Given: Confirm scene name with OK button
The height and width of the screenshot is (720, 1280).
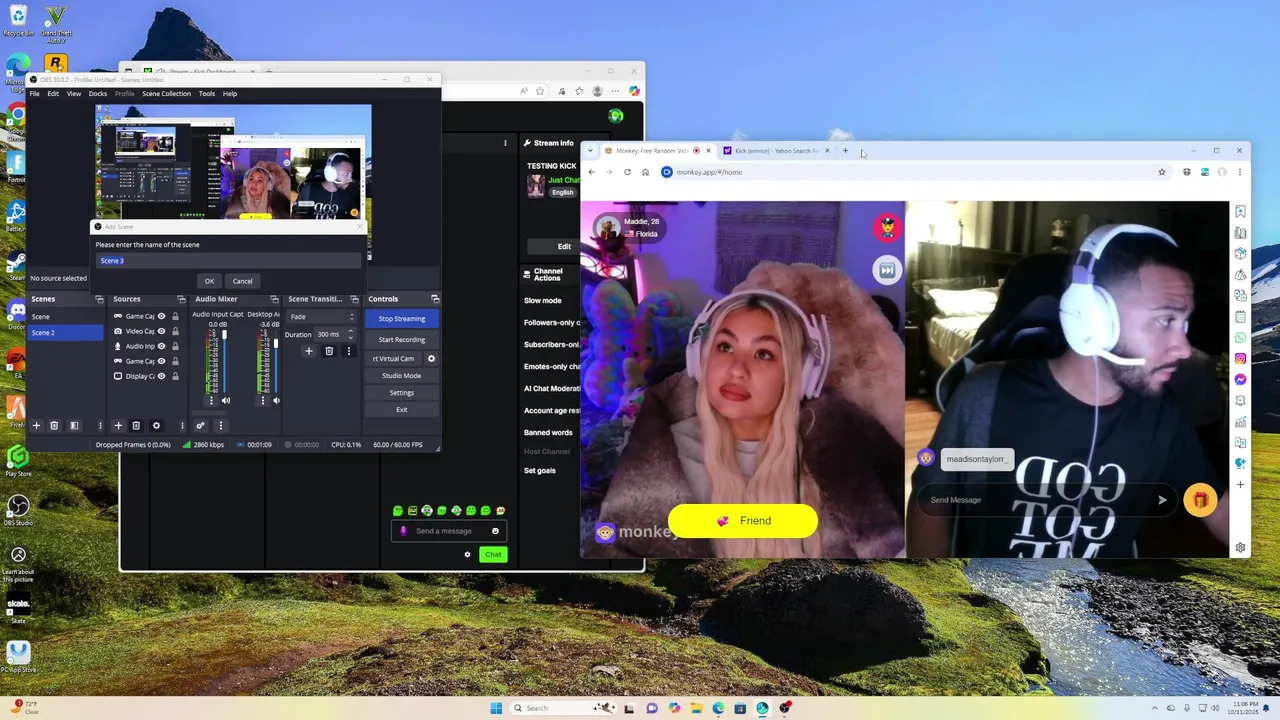Looking at the screenshot, I should pyautogui.click(x=209, y=281).
